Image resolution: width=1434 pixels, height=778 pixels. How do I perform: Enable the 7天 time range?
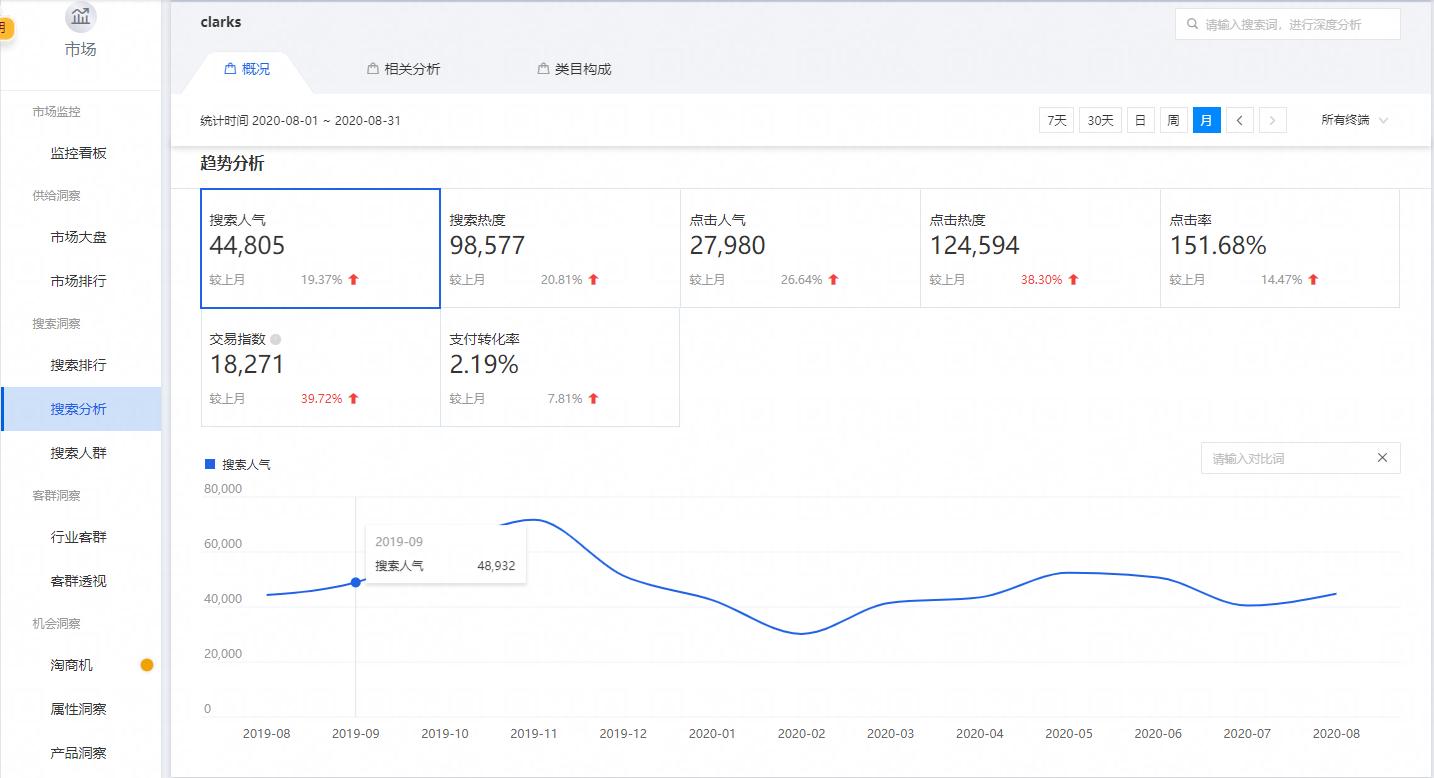(1056, 120)
